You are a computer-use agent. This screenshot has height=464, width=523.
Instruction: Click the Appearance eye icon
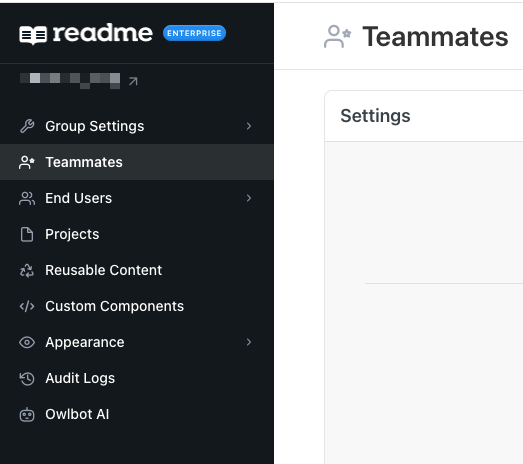[27, 342]
